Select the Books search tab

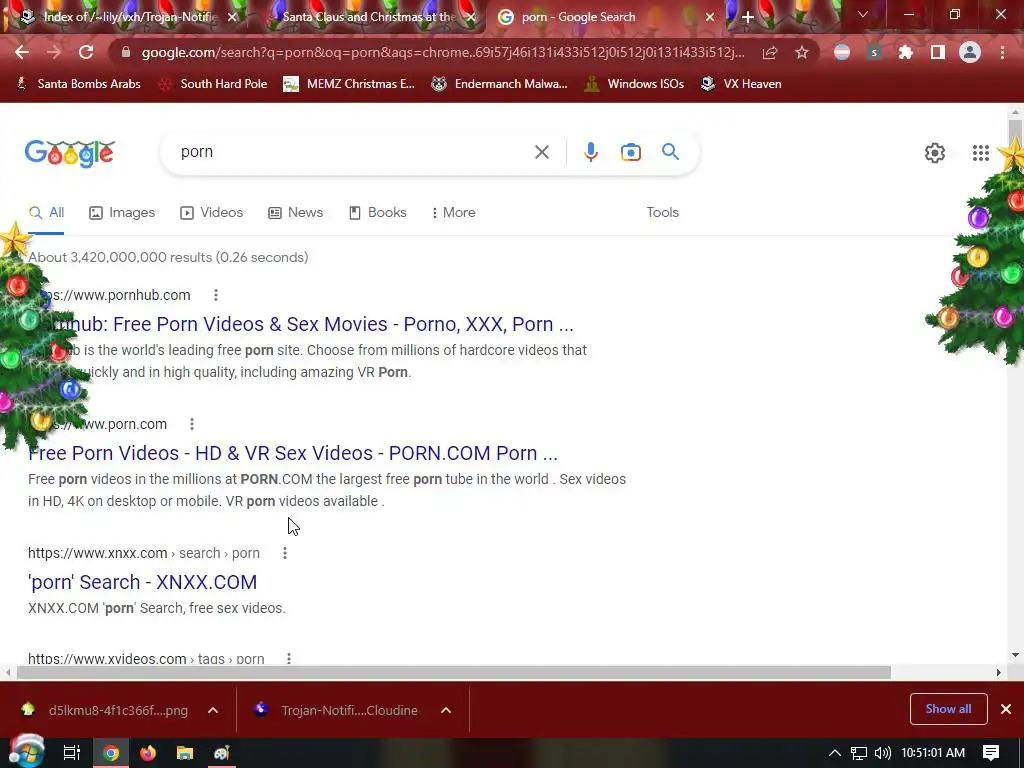377,212
